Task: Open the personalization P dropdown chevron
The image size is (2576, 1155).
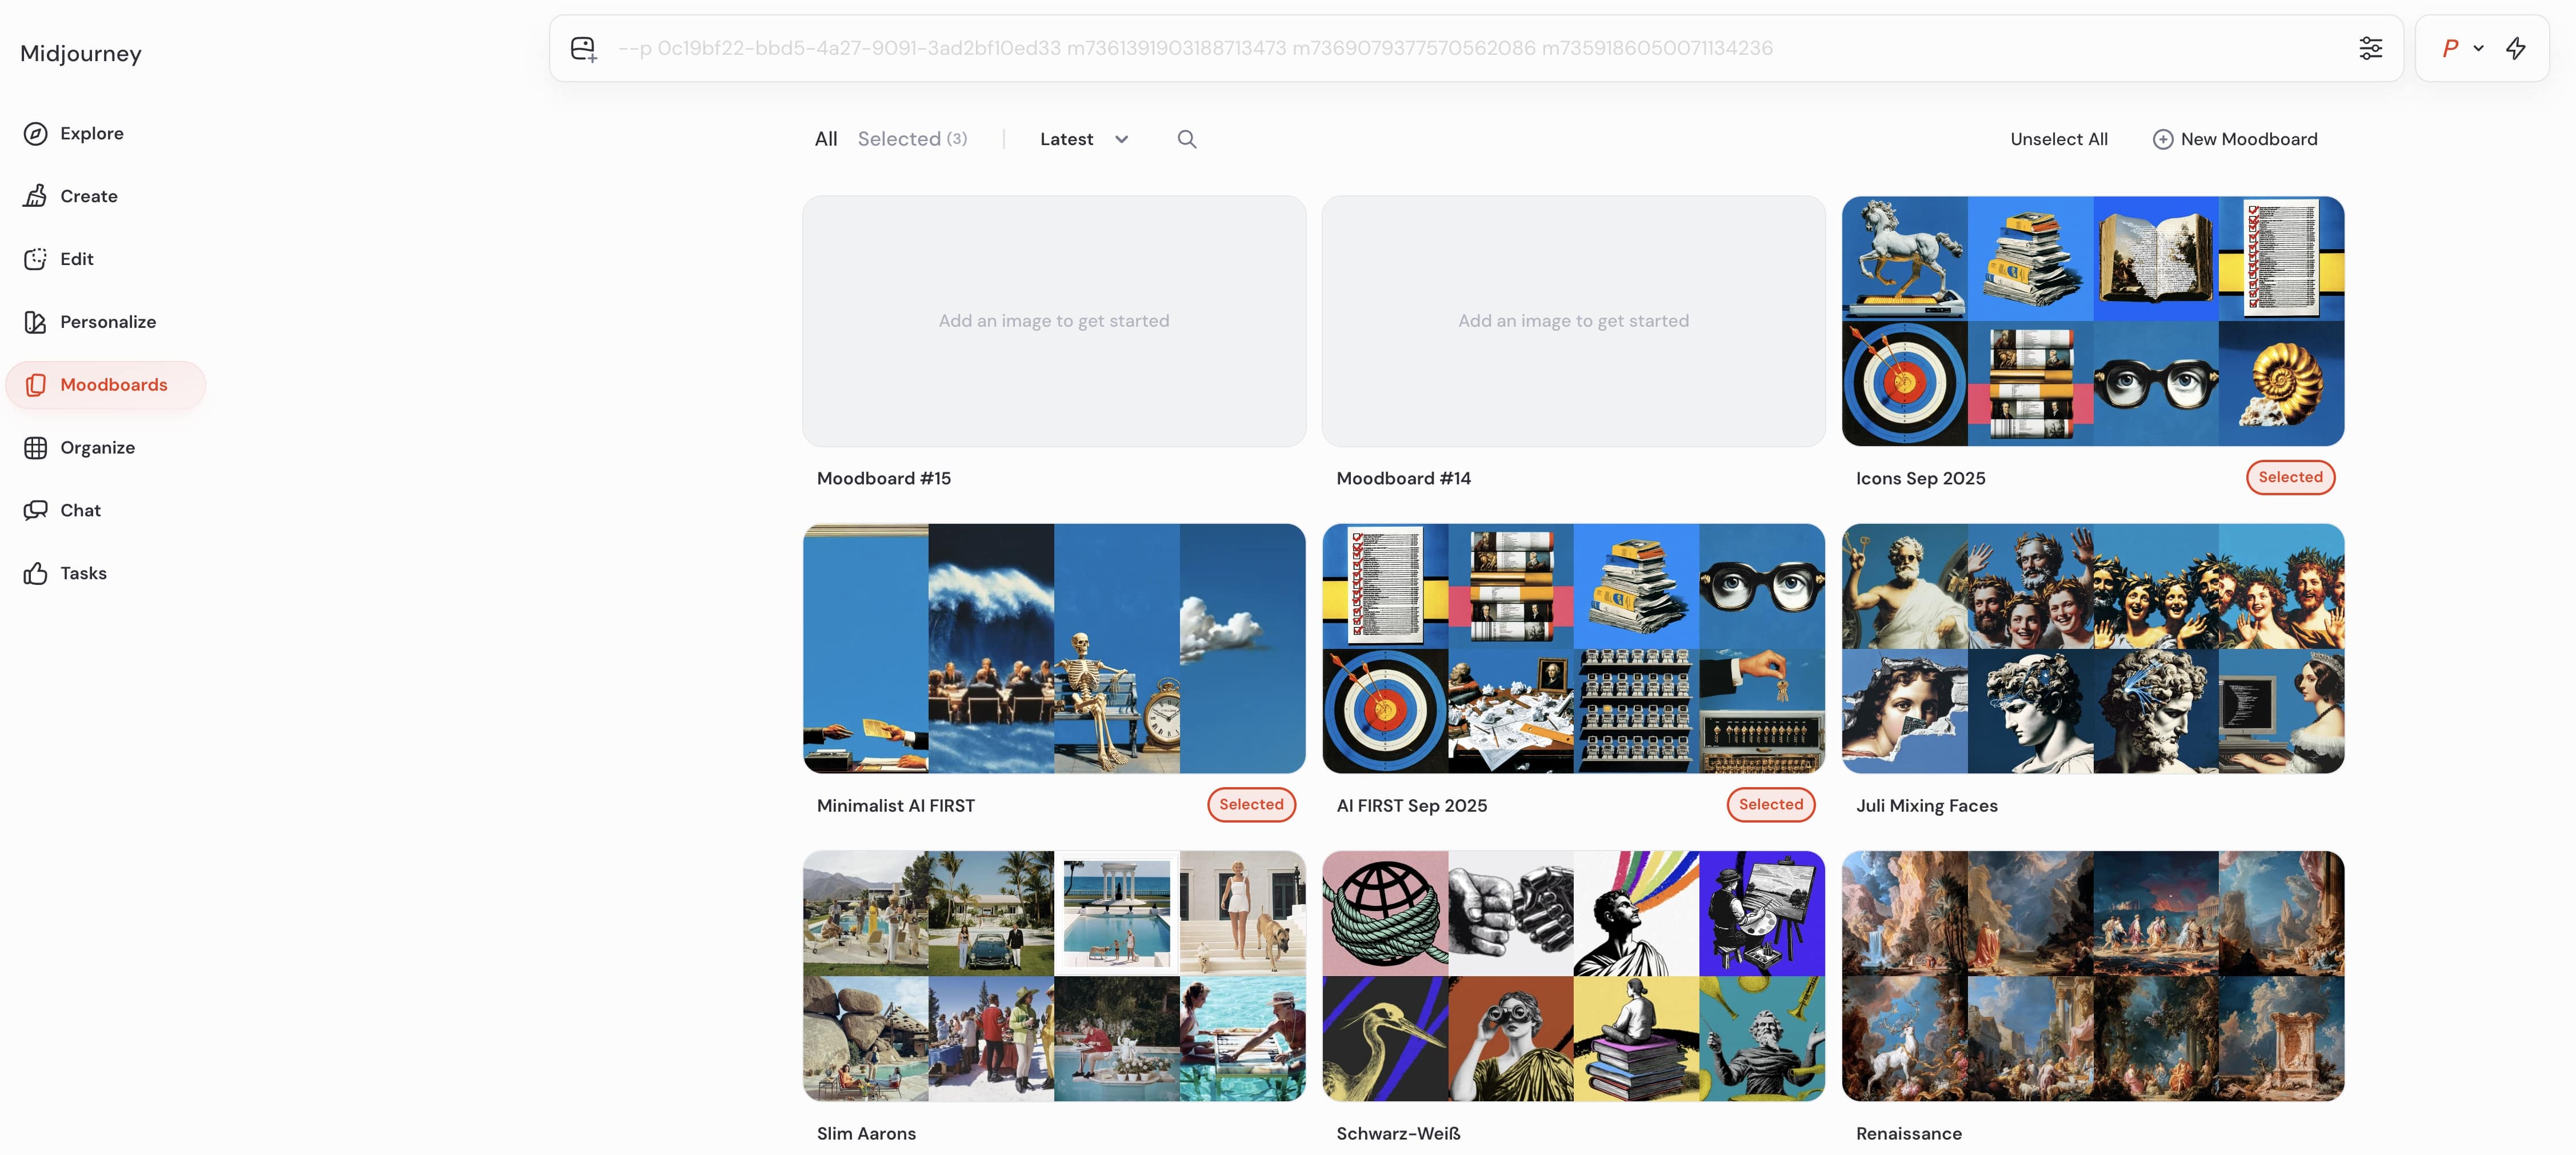Action: [x=2478, y=48]
